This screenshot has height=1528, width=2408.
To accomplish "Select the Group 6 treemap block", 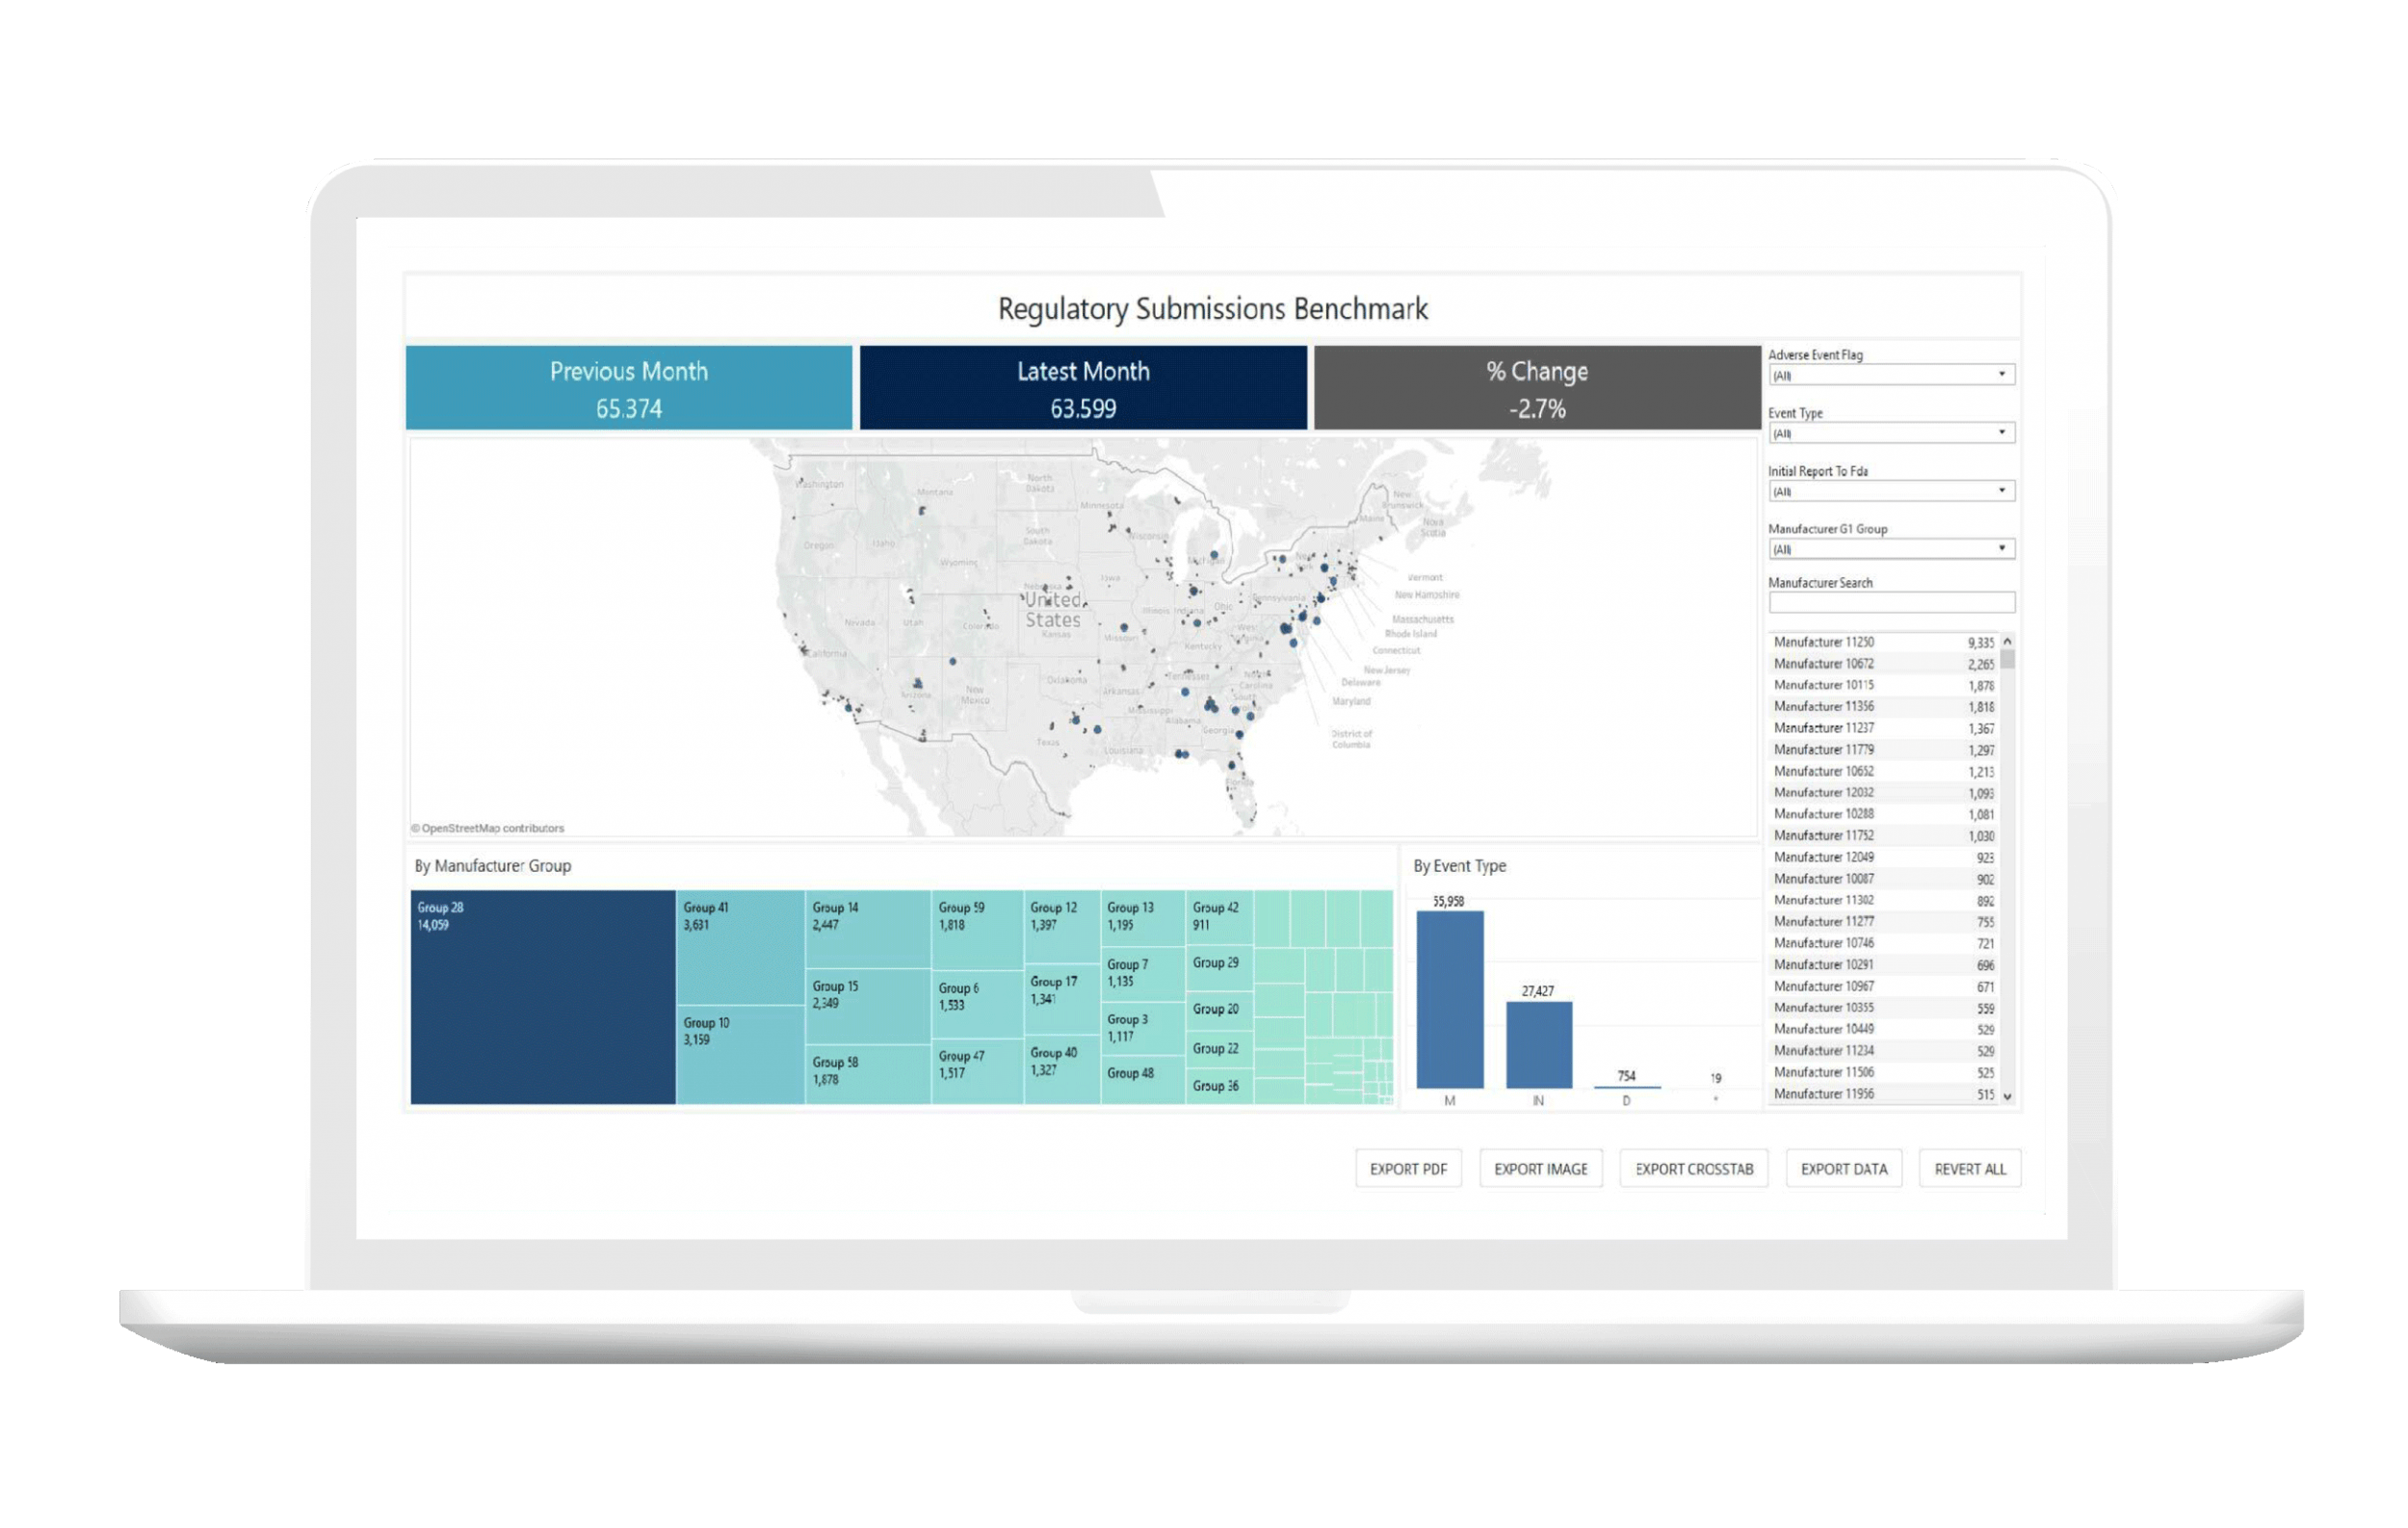I will click(x=977, y=1004).
